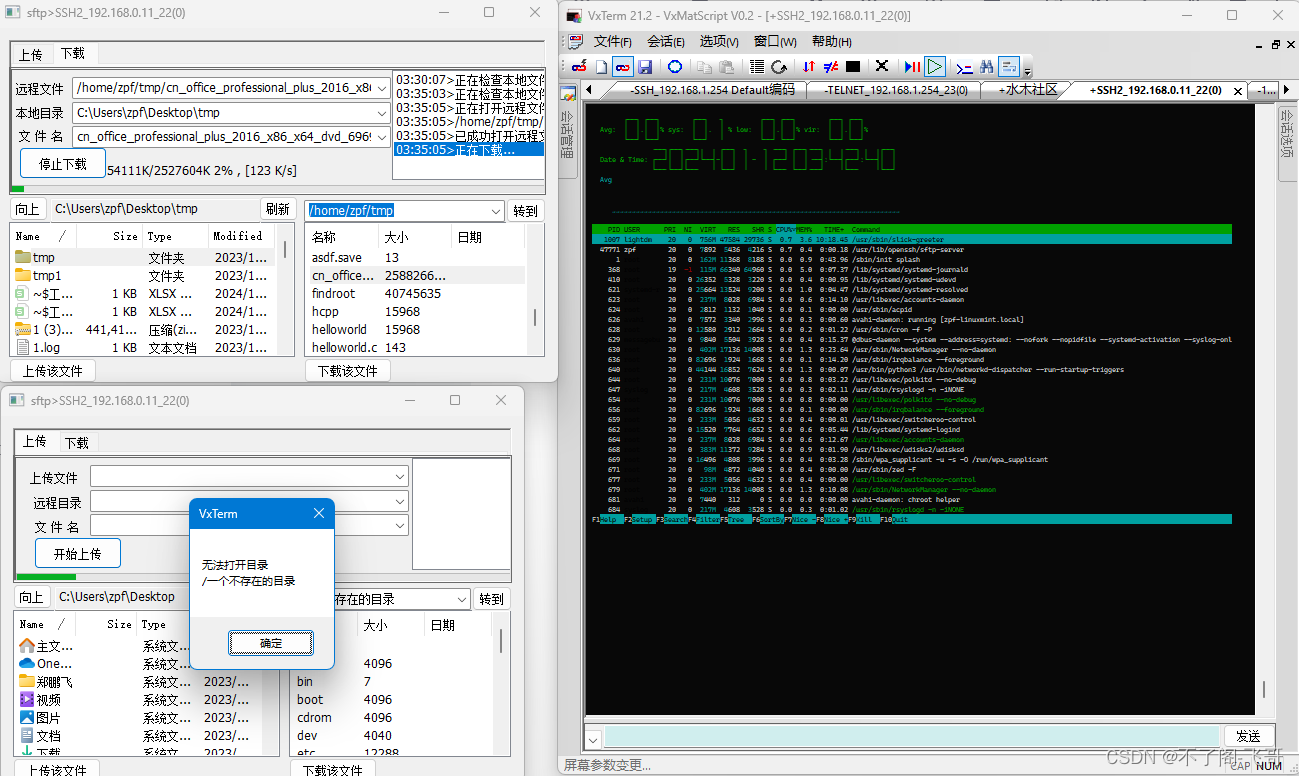Select the 视频 folder icon in desktop list

[x=27, y=700]
